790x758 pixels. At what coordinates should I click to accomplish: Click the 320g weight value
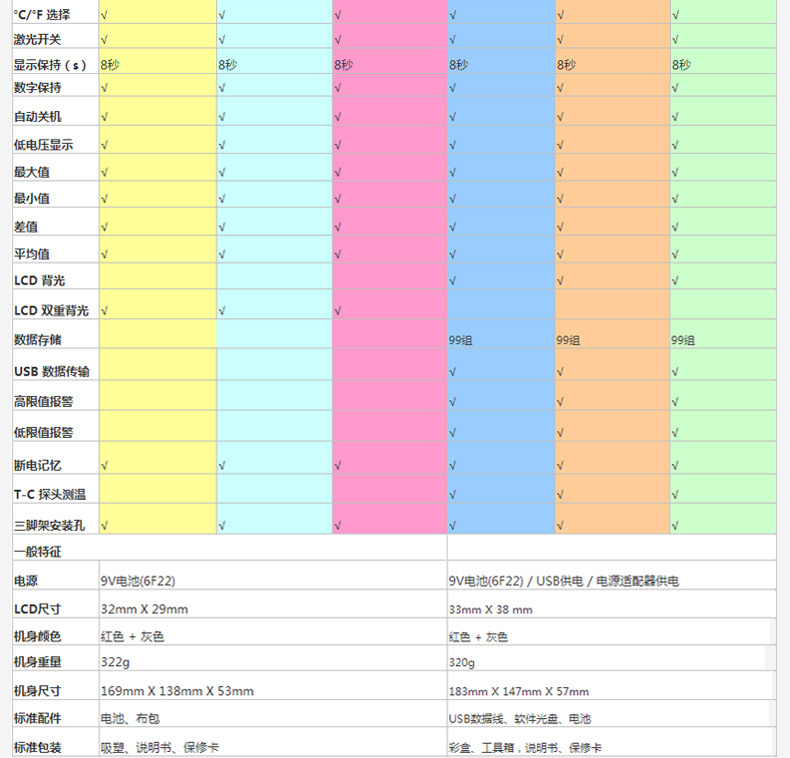pyautogui.click(x=461, y=662)
